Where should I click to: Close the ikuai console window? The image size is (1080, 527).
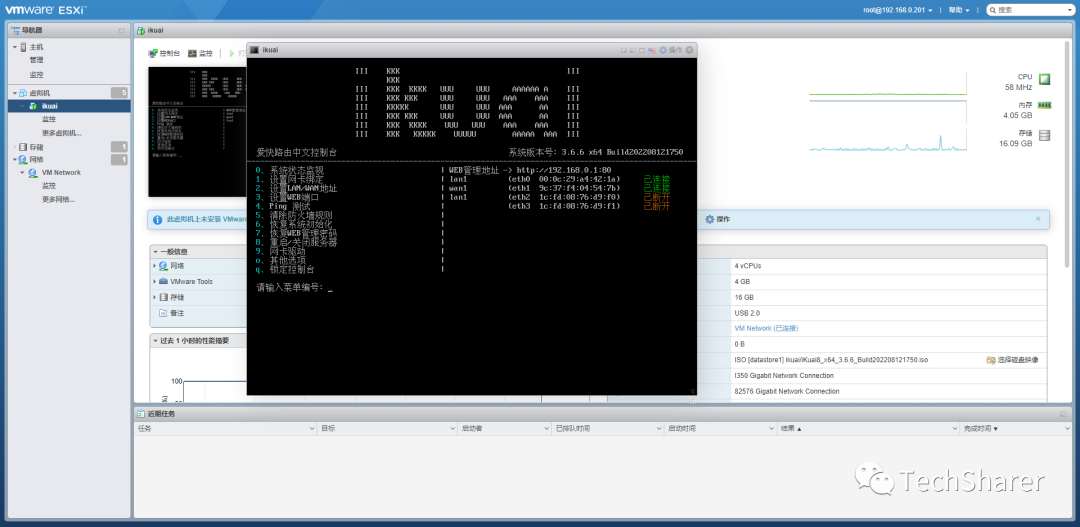click(690, 50)
